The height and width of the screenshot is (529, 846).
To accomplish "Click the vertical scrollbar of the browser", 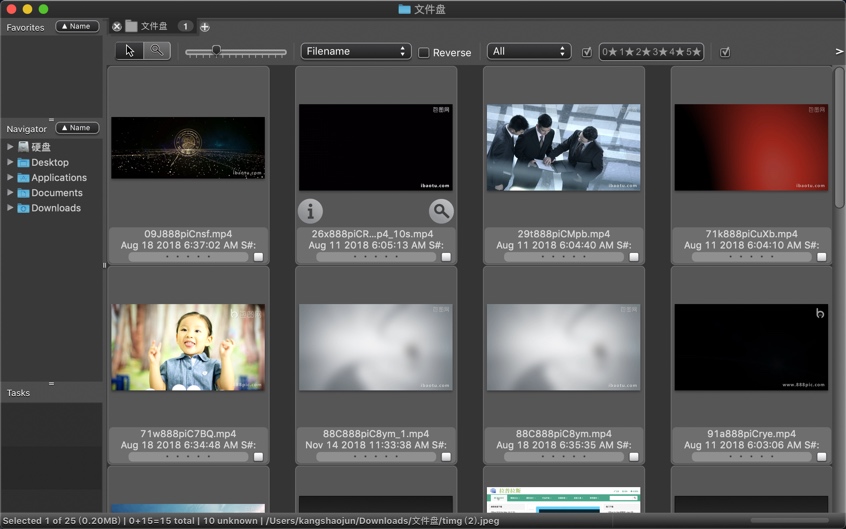I will tap(839, 138).
